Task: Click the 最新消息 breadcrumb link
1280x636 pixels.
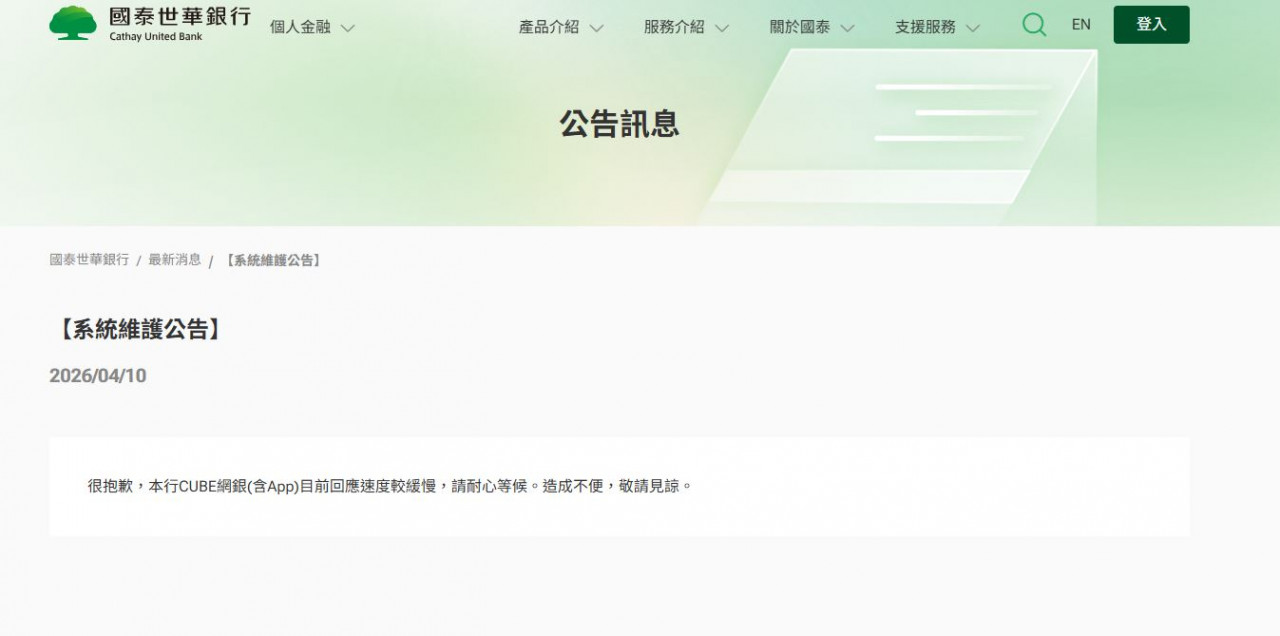Action: pyautogui.click(x=175, y=259)
